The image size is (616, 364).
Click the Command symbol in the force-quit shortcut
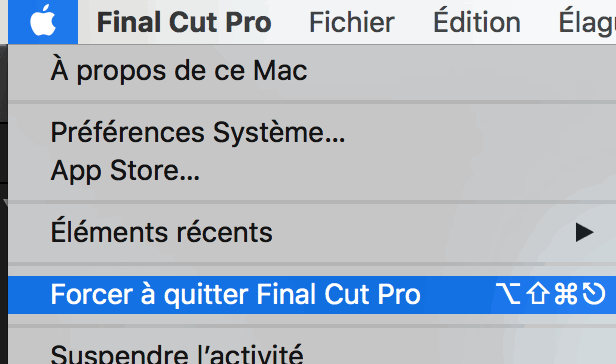[x=566, y=294]
